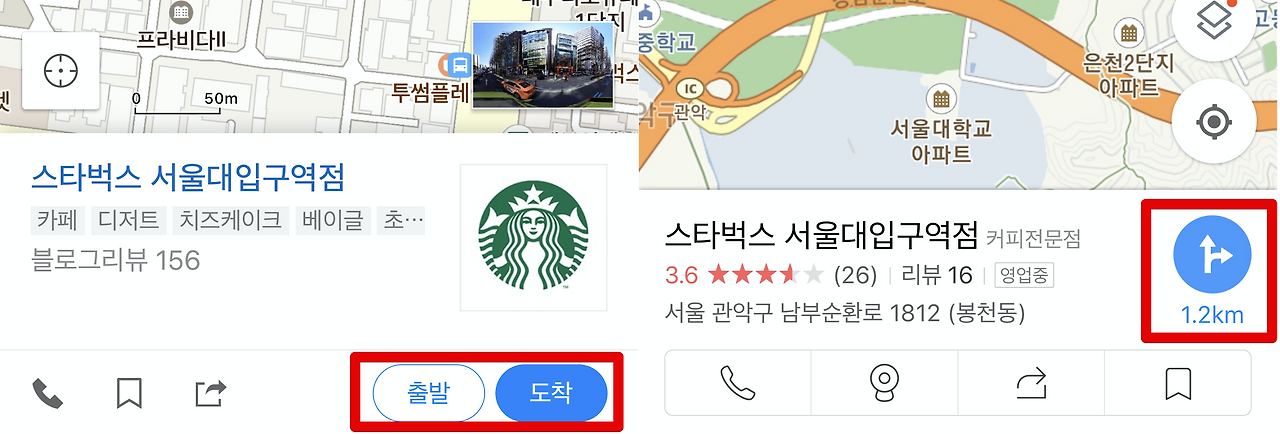Screen dimensions: 1280x434
Task: Select the 베이글 tag
Action: point(332,220)
